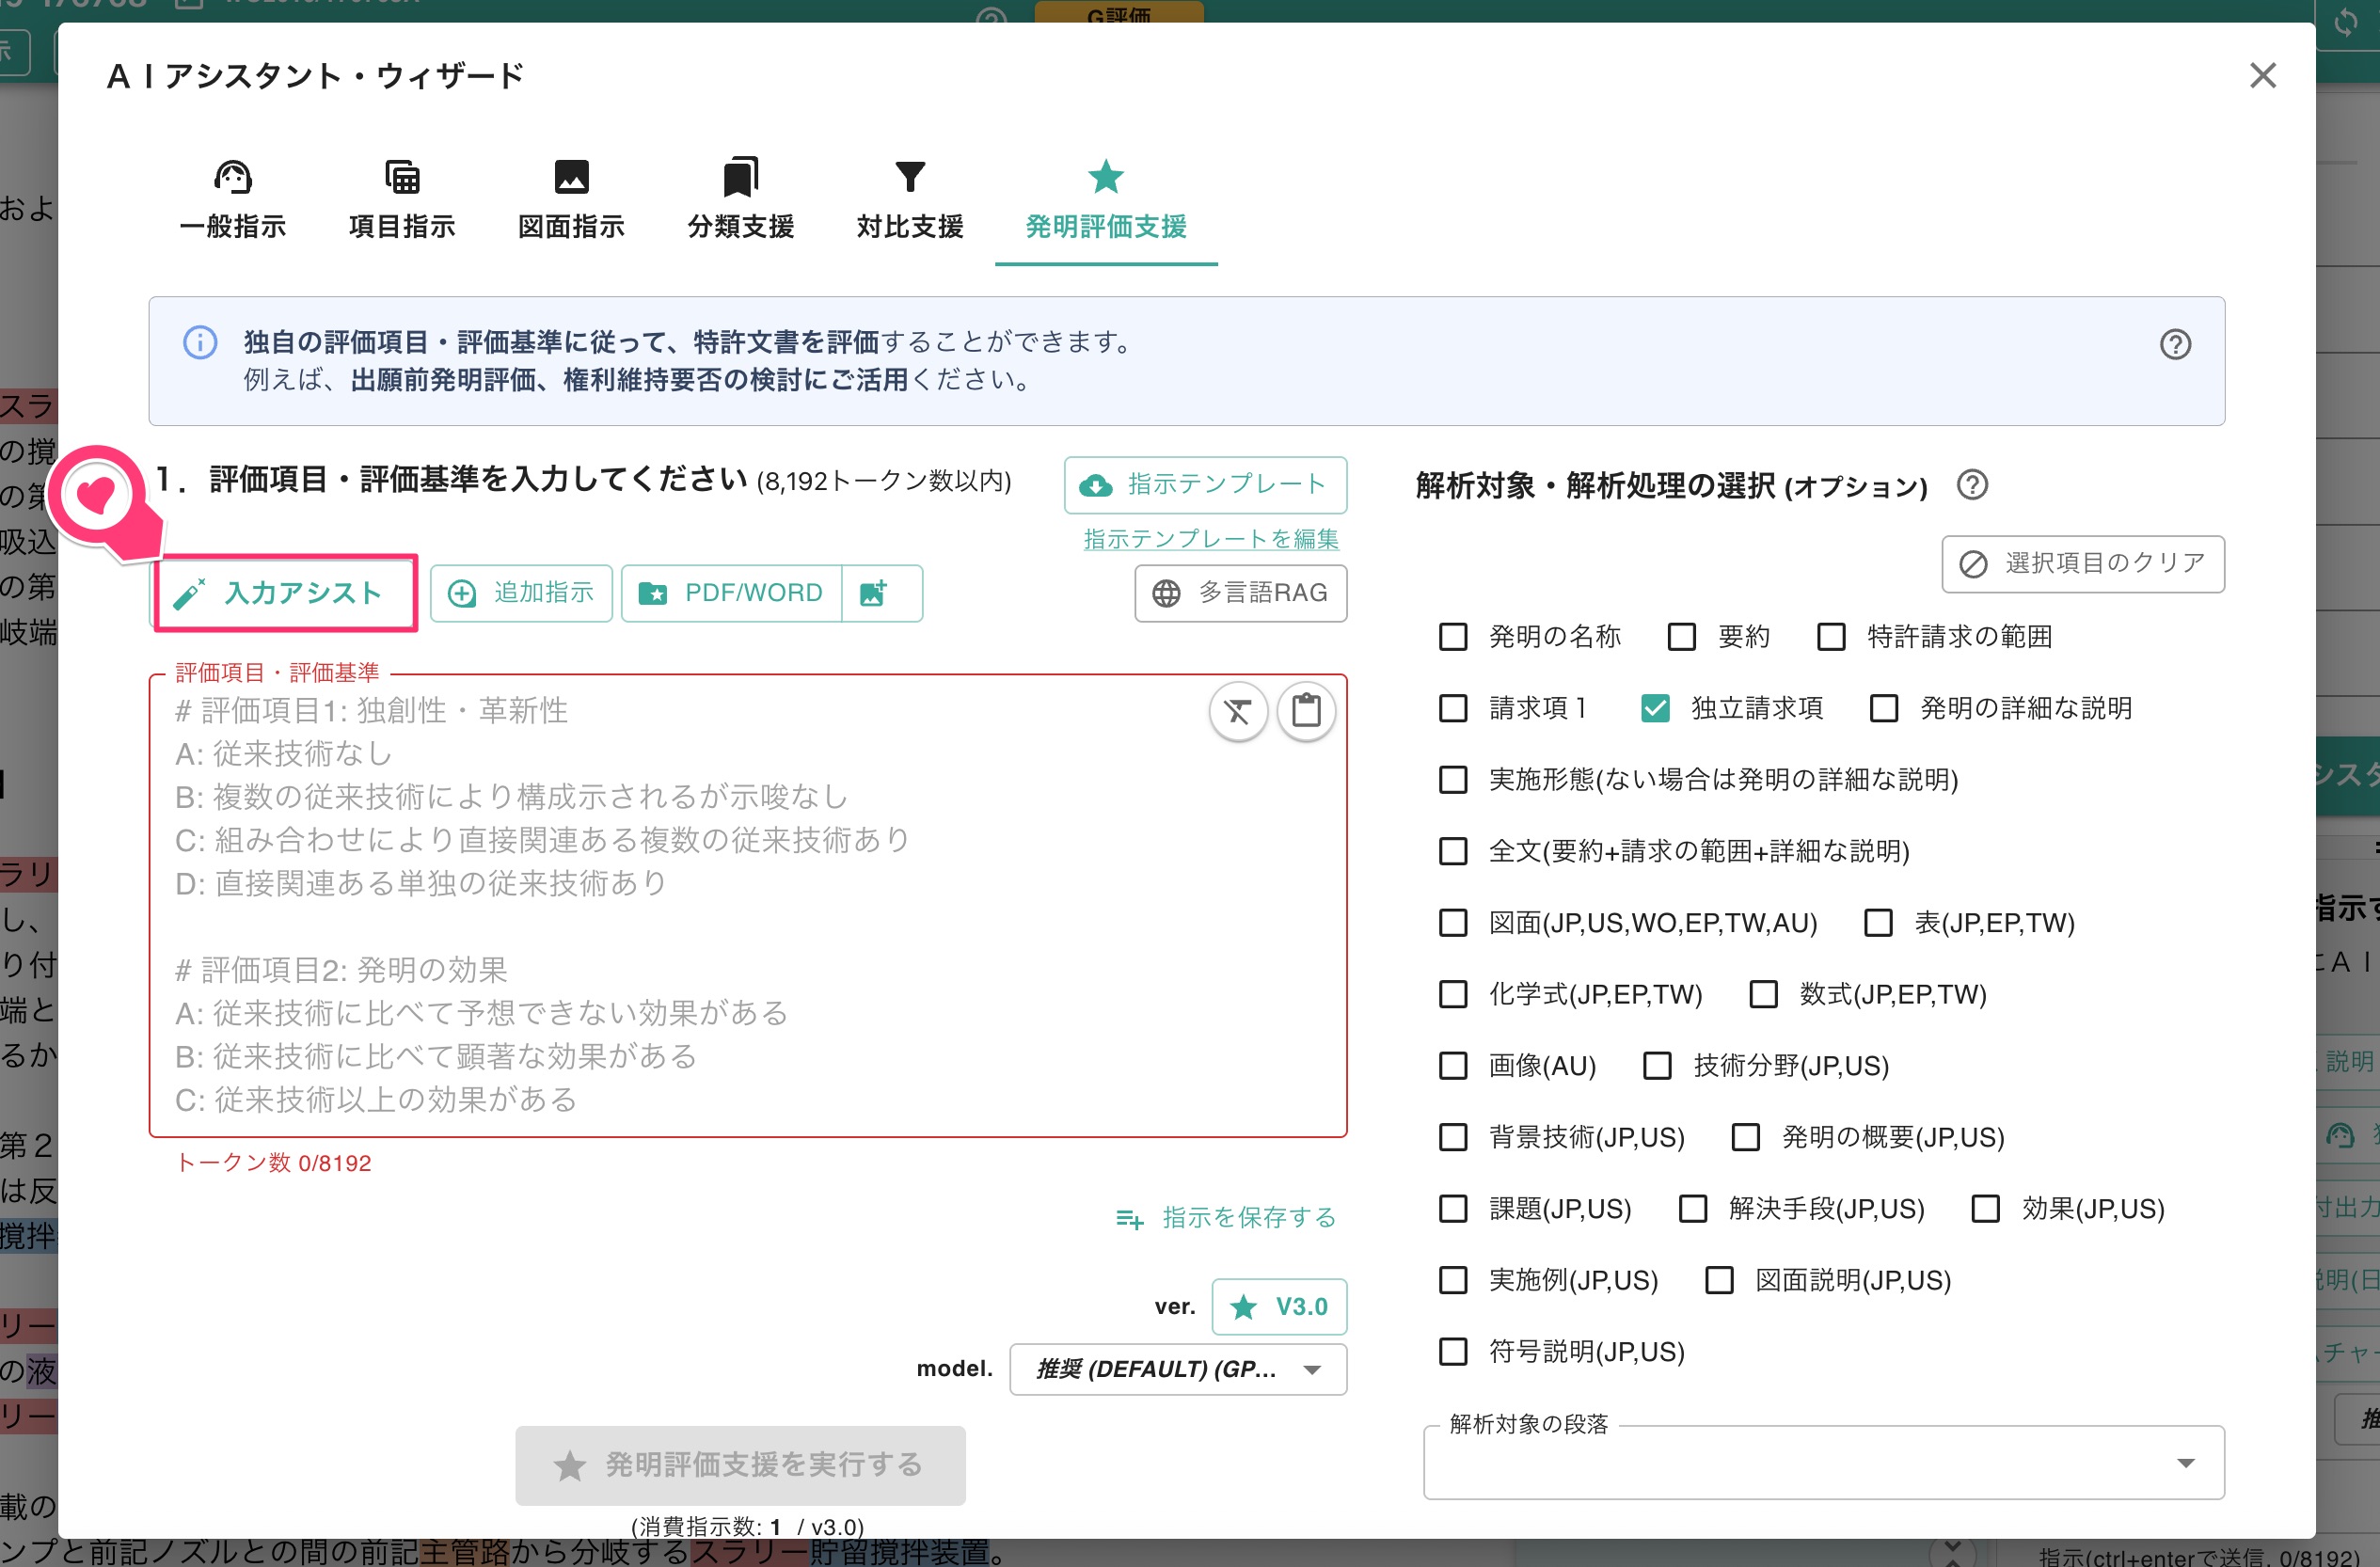The image size is (2380, 1567).
Task: Click the clear-text icon in the criteria box
Action: click(1238, 711)
